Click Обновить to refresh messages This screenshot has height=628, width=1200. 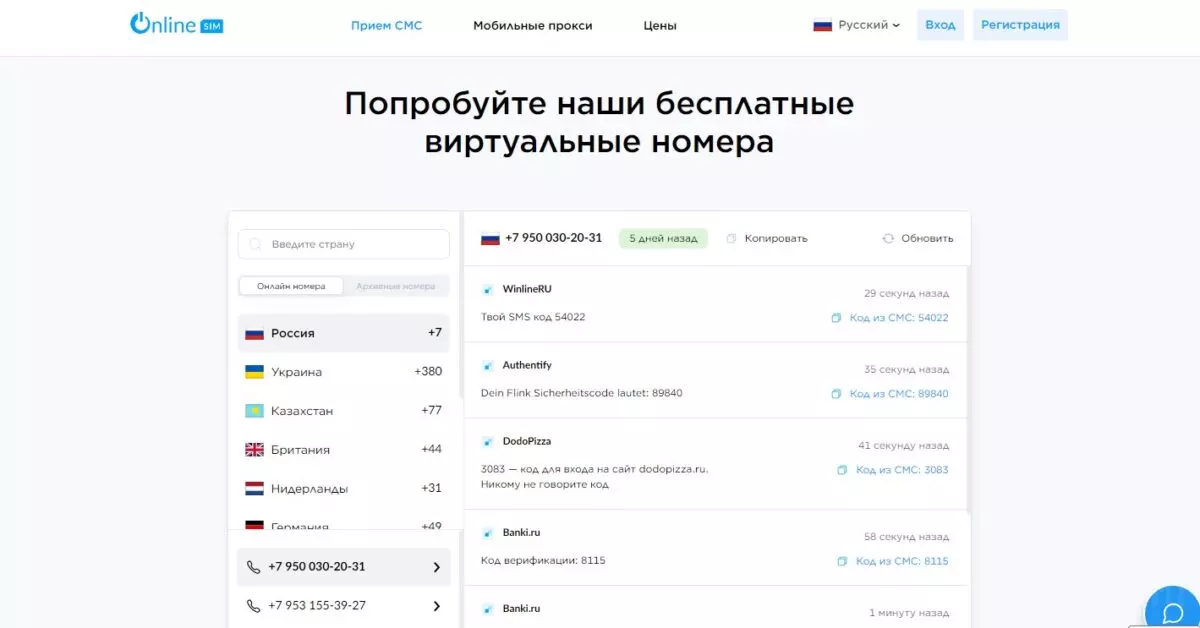point(927,238)
